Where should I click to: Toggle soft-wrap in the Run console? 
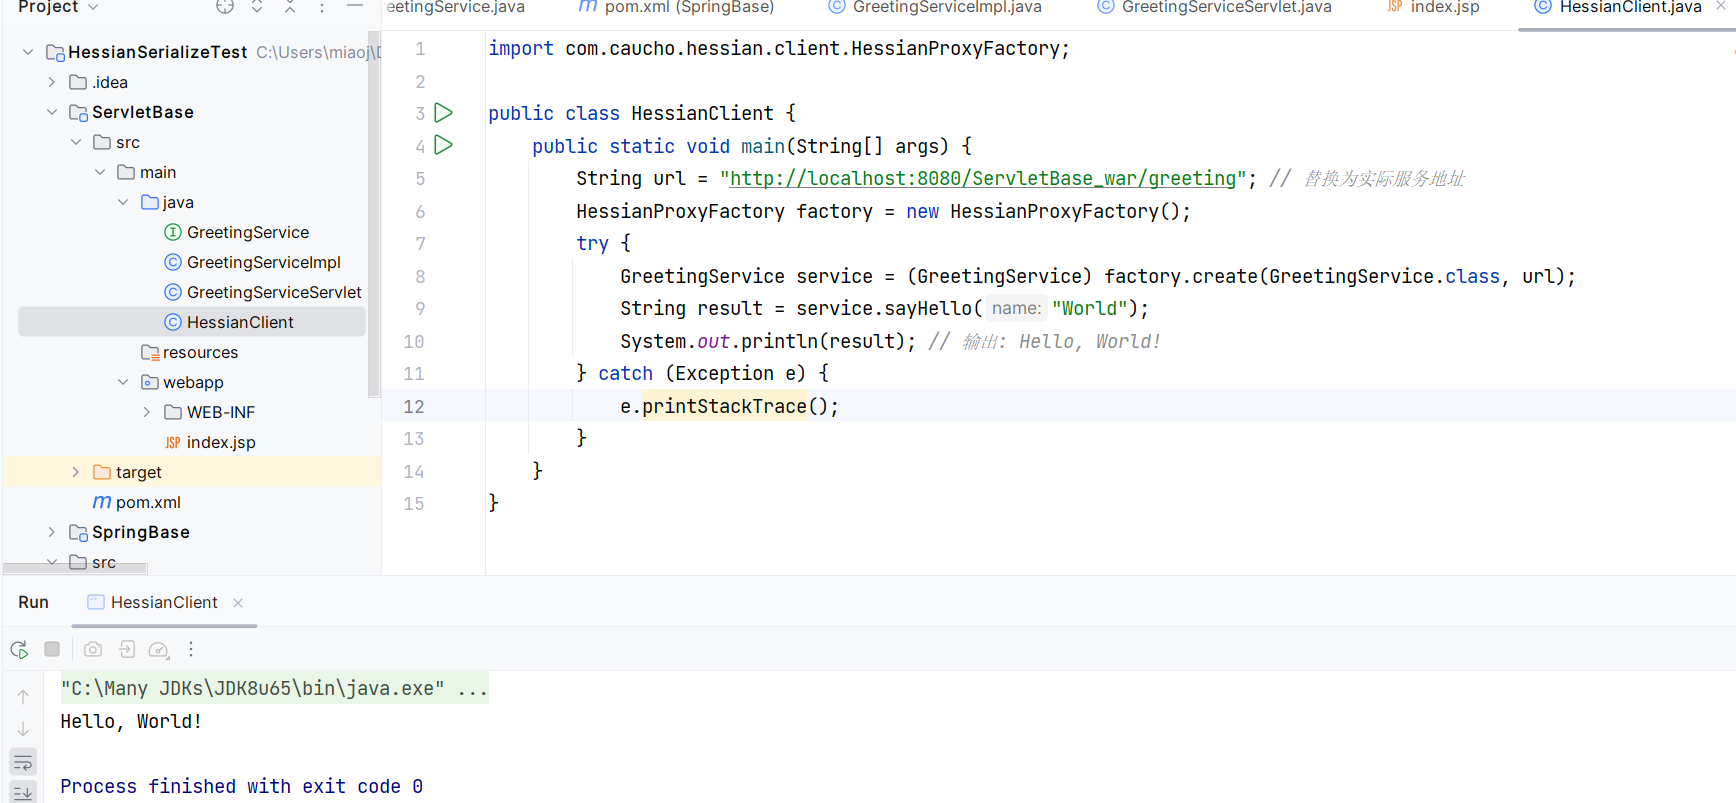click(x=23, y=763)
